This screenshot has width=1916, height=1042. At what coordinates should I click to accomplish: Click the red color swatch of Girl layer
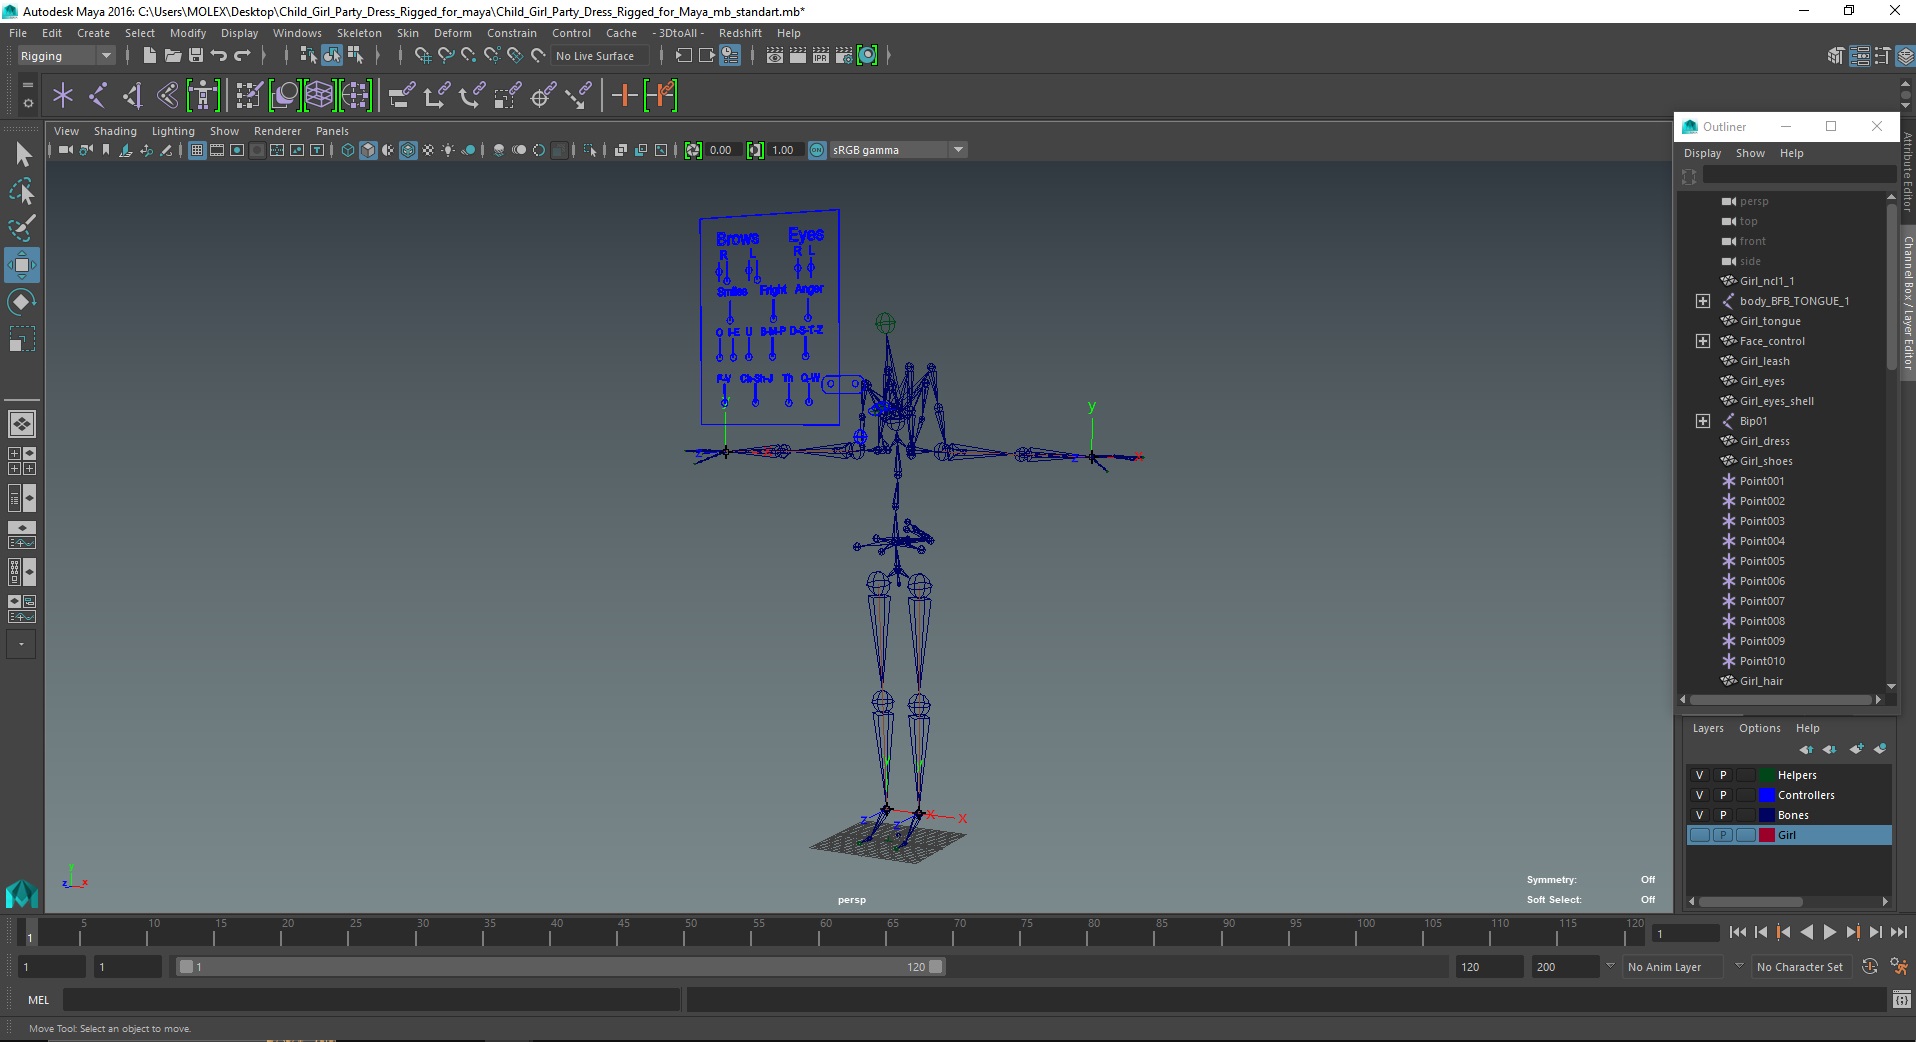(1767, 835)
